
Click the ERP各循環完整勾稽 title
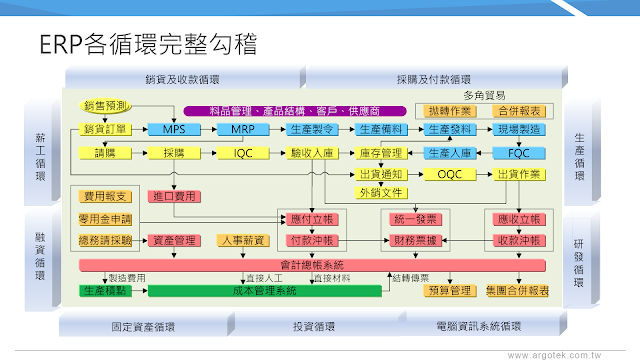tap(149, 44)
